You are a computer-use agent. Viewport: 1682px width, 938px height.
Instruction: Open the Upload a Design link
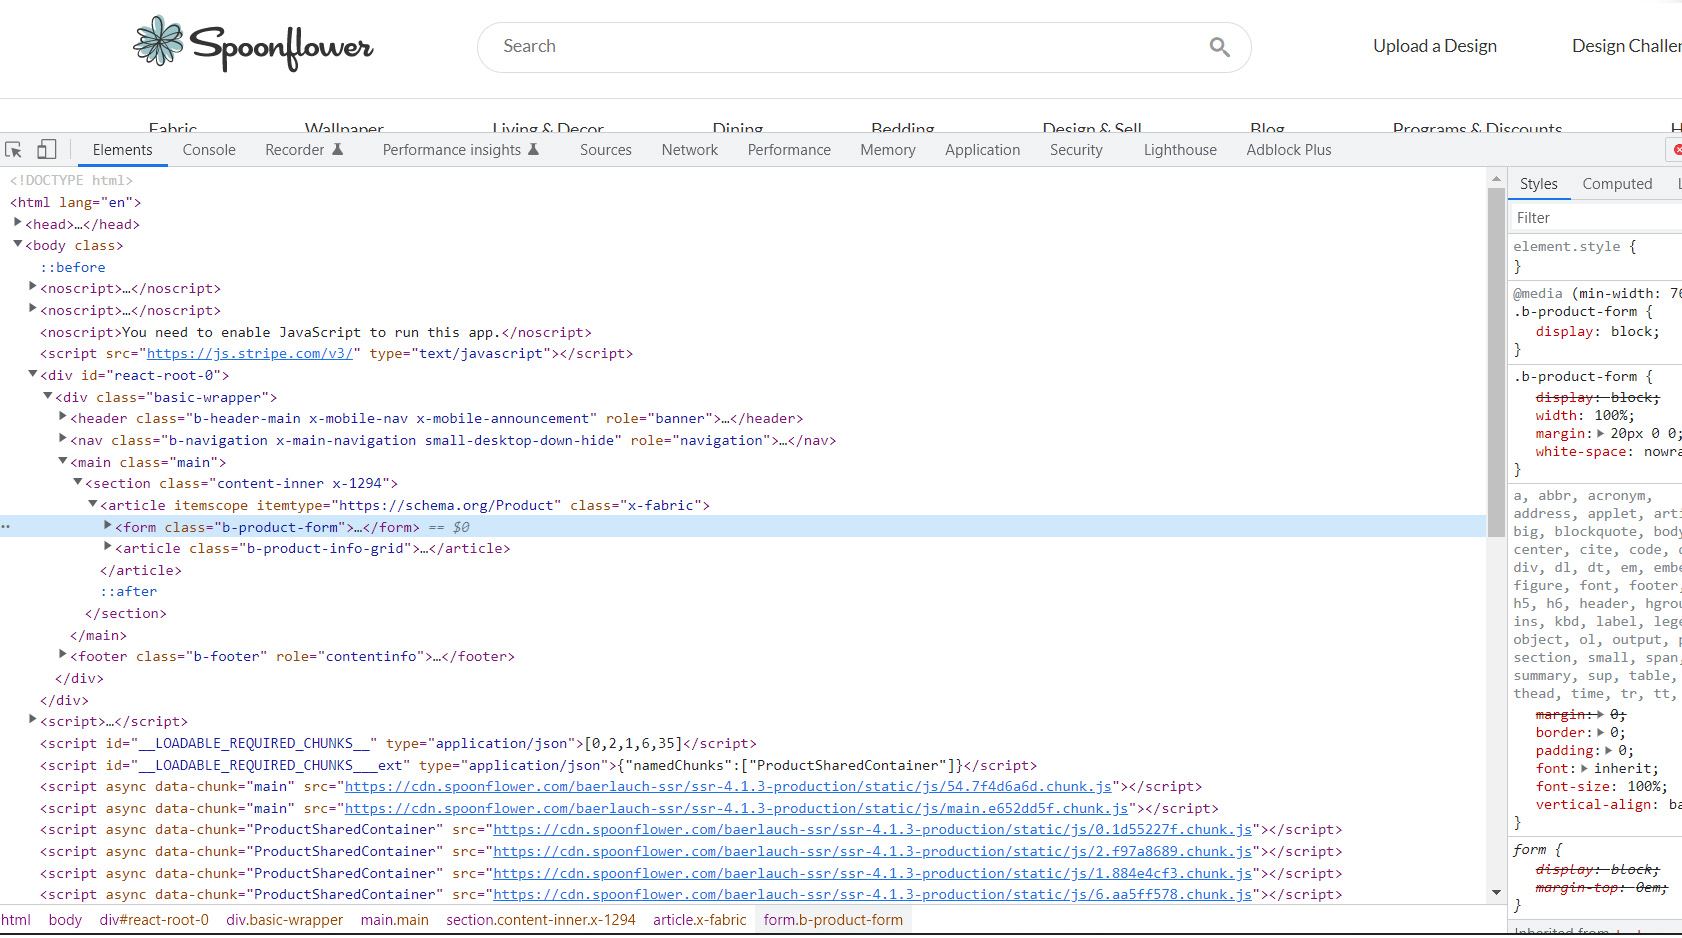pyautogui.click(x=1435, y=46)
